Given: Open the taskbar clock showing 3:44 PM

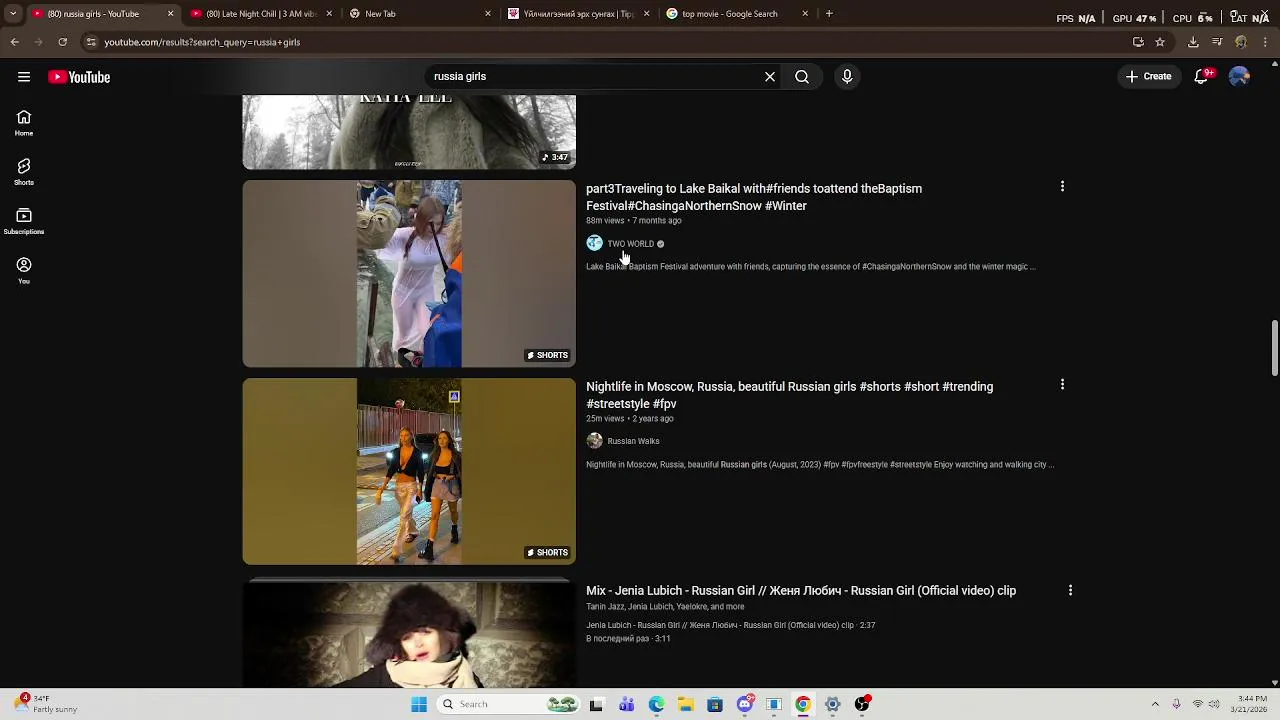Looking at the screenshot, I should point(1252,704).
